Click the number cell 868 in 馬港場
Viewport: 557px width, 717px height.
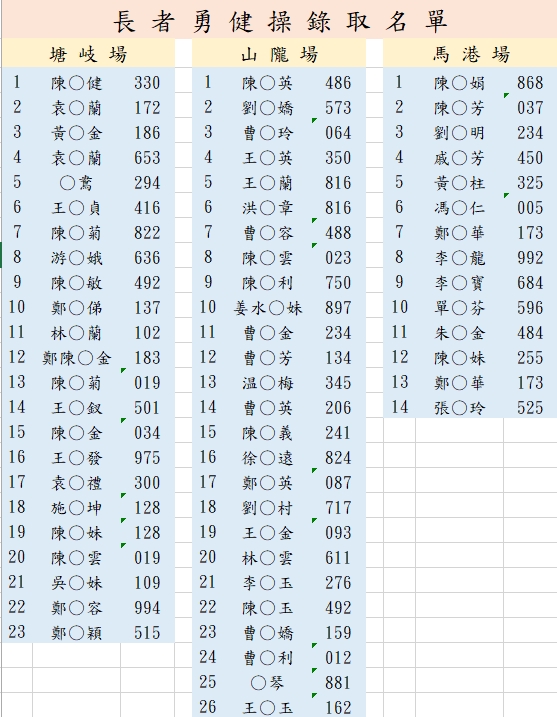pyautogui.click(x=530, y=82)
